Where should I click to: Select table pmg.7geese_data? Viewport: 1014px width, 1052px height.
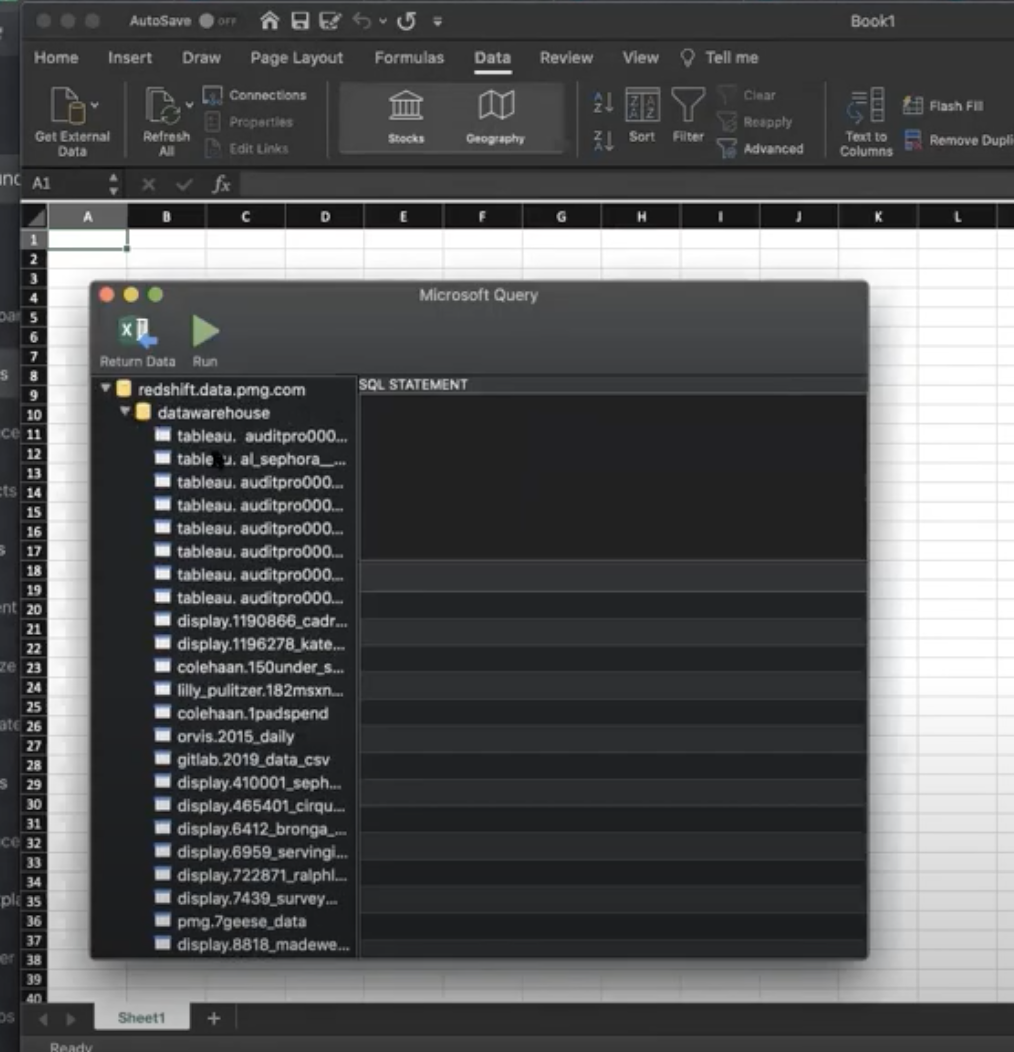coord(231,922)
